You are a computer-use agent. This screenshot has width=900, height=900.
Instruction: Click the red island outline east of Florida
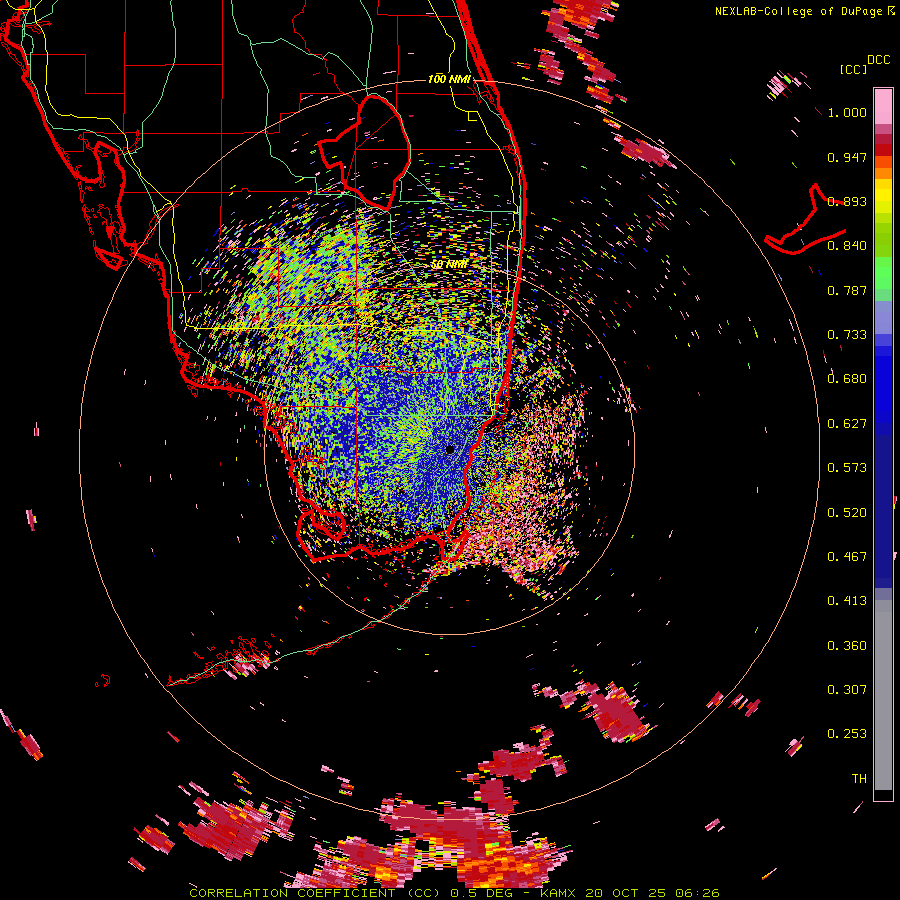[x=805, y=219]
